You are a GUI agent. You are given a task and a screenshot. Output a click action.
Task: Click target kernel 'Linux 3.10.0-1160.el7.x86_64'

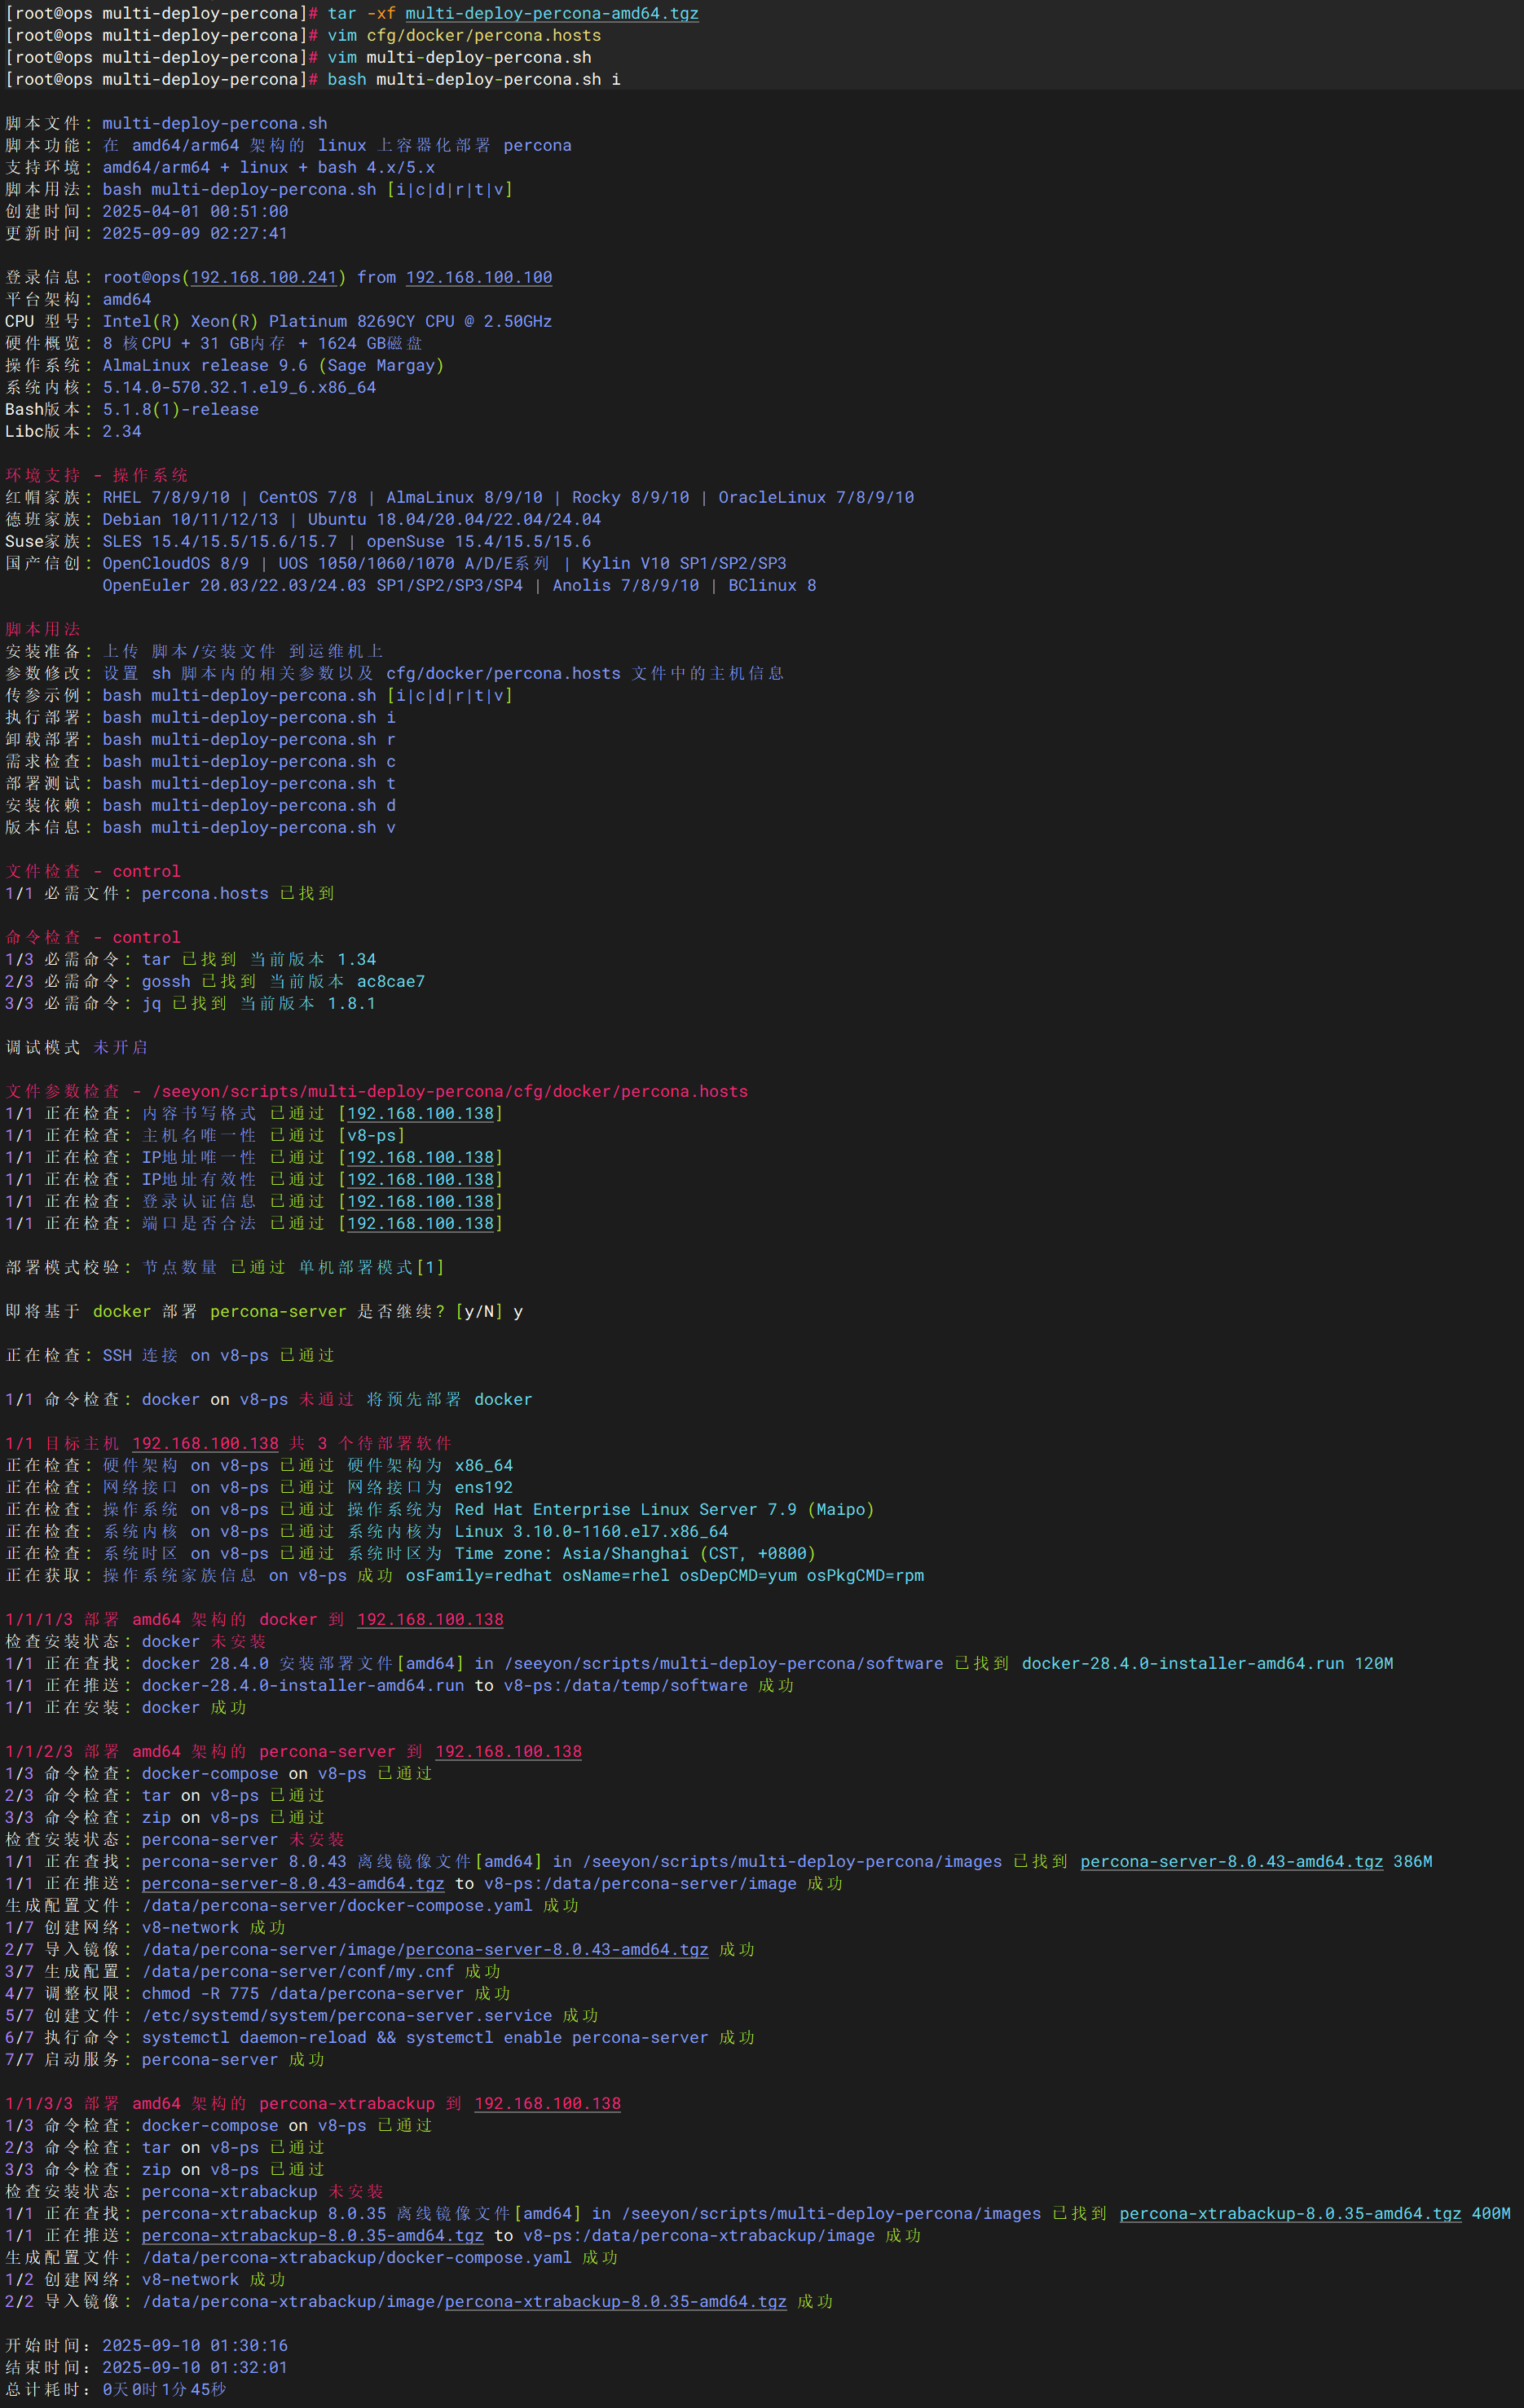click(x=592, y=1532)
